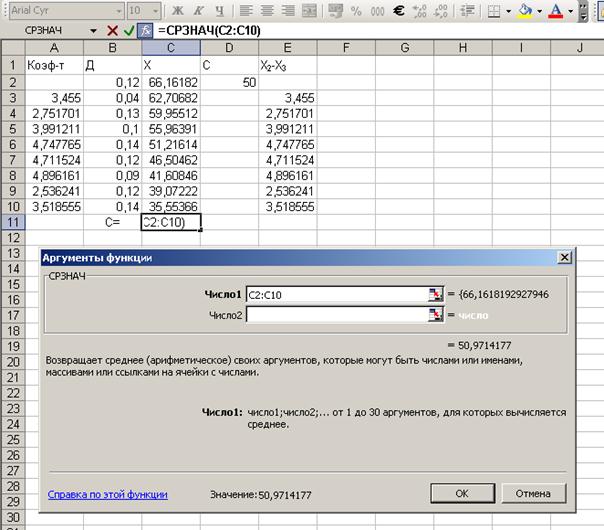Select header cell Коэф-т

click(x=54, y=65)
